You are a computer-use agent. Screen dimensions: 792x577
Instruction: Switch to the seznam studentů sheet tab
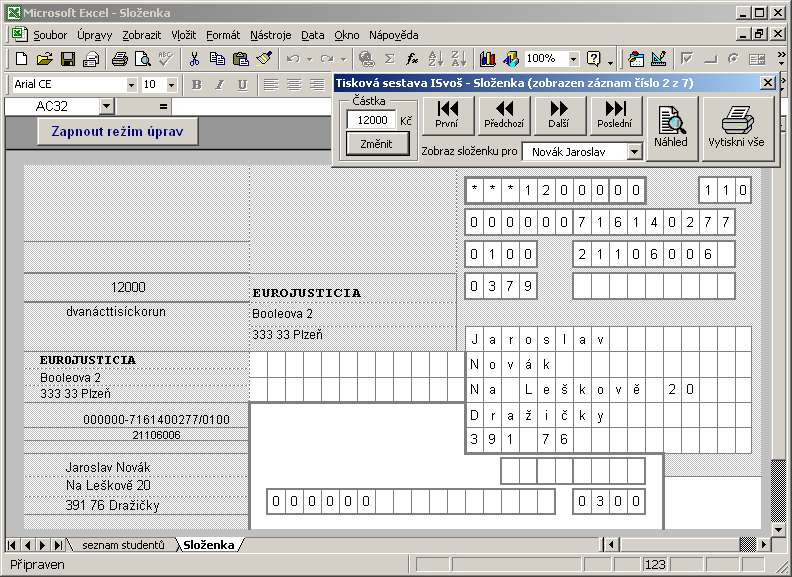point(123,545)
